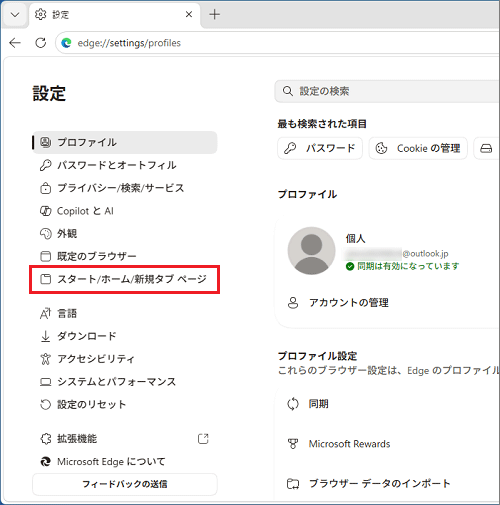Click the 設定の検索 search box
500x505 pixels.
pos(387,91)
